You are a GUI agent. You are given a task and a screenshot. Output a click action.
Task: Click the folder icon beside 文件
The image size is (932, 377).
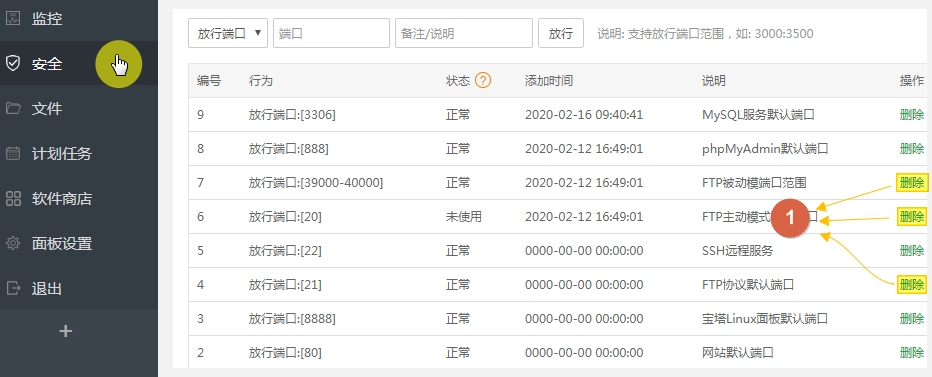(x=12, y=109)
